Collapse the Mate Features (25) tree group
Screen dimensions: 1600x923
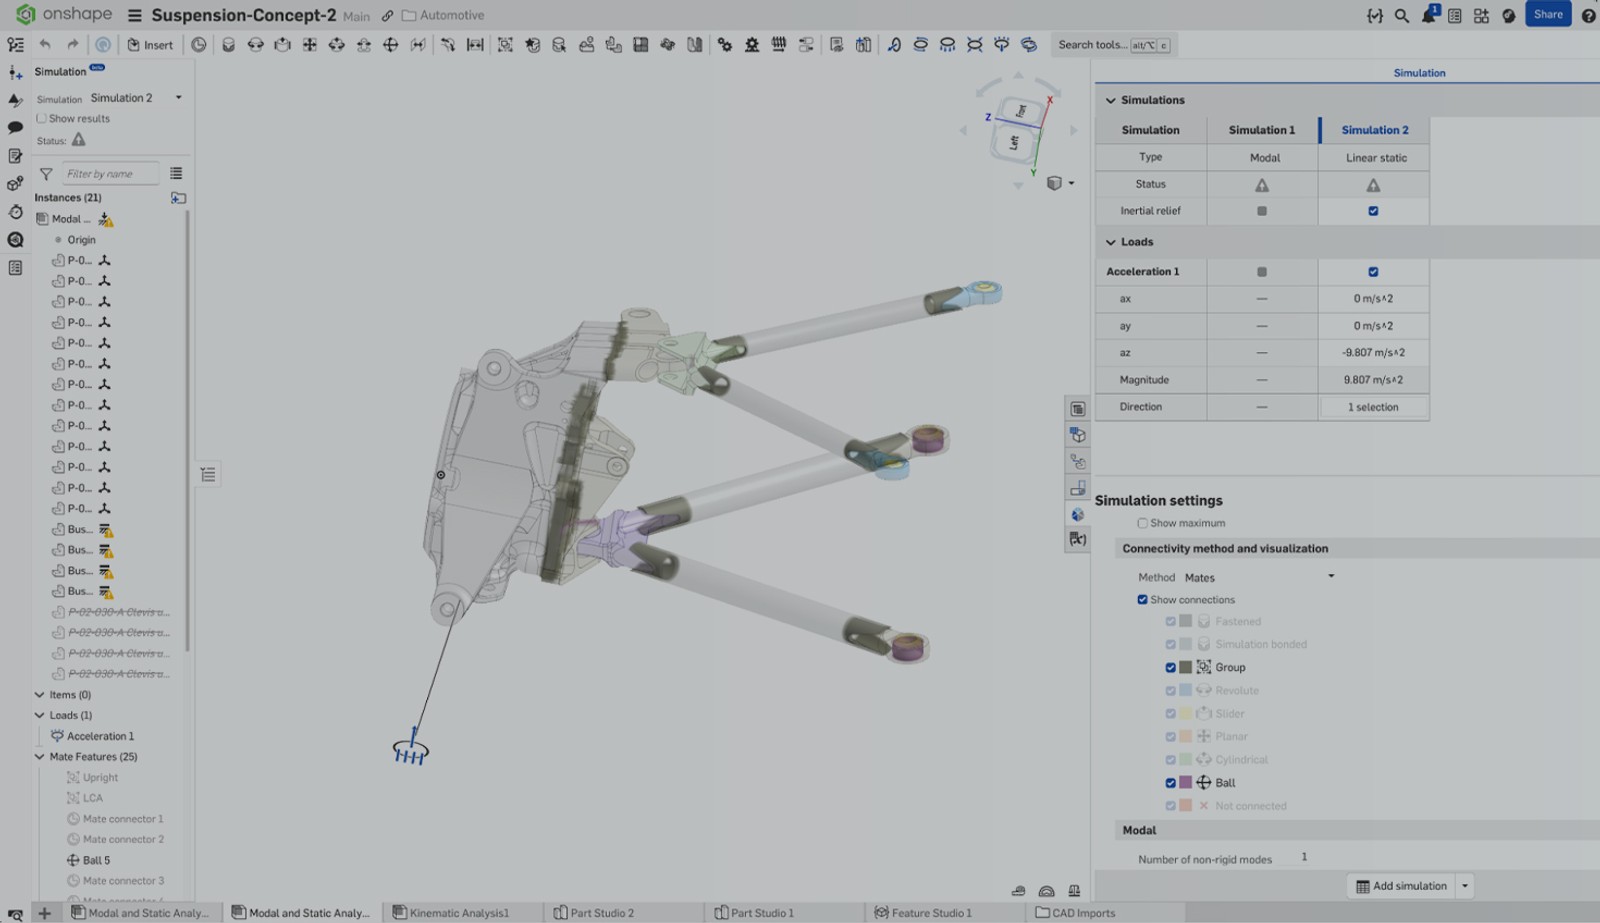pos(40,757)
